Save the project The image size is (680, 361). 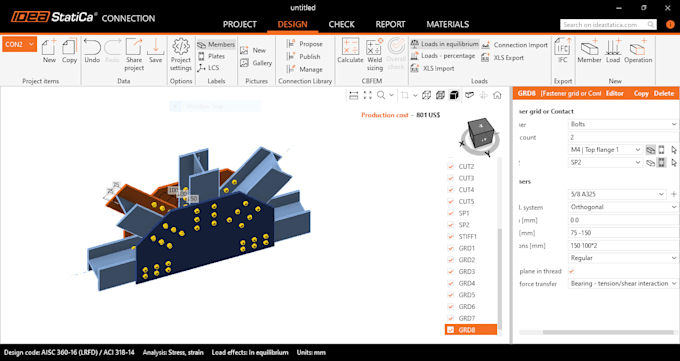point(155,51)
